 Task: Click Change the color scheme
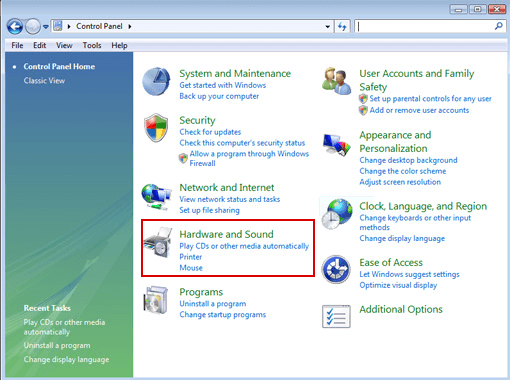403,171
